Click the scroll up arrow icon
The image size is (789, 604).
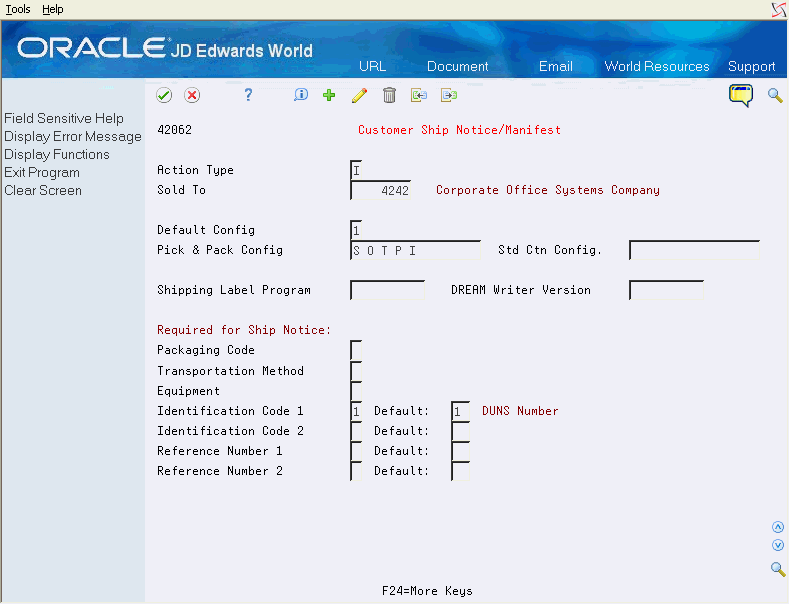pyautogui.click(x=778, y=527)
